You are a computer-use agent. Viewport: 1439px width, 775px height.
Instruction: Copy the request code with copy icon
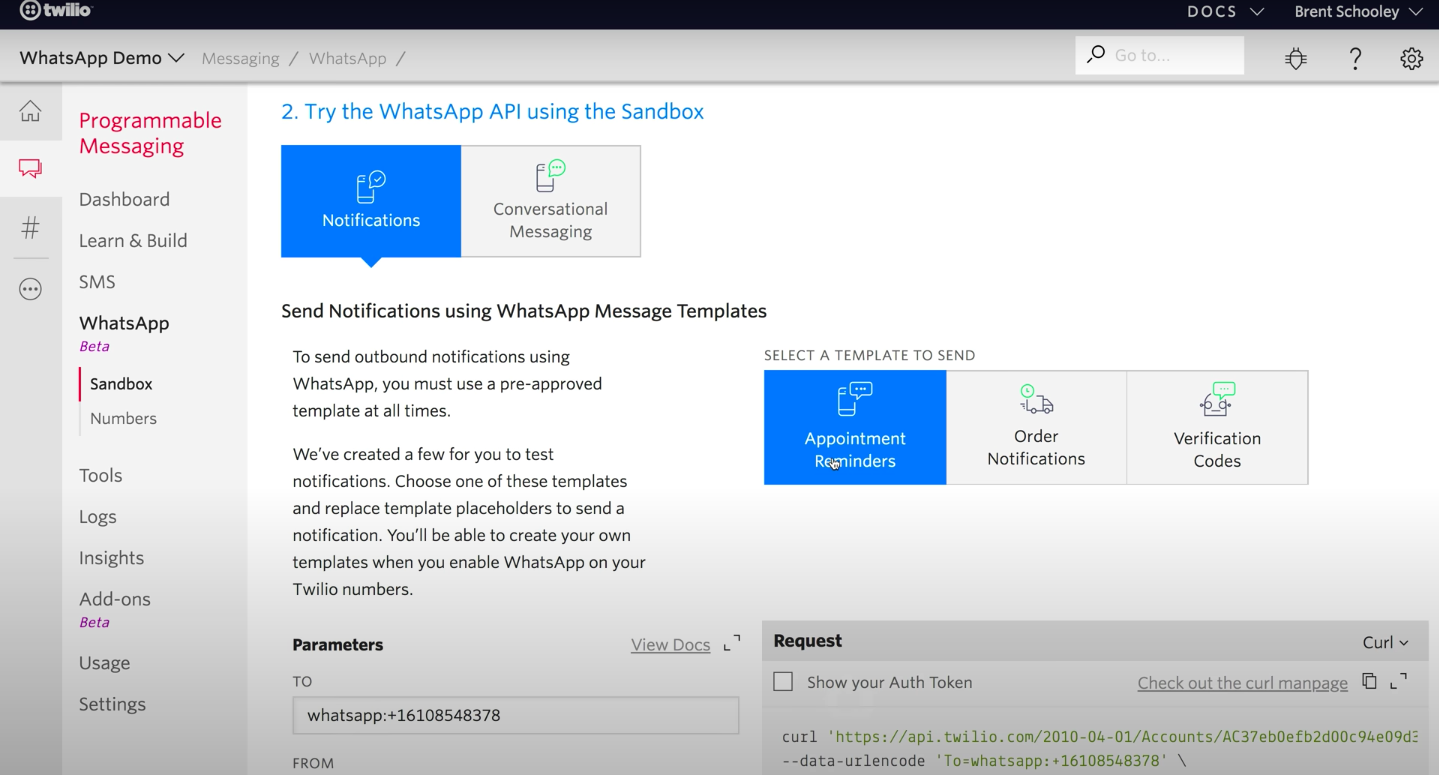tap(1369, 682)
